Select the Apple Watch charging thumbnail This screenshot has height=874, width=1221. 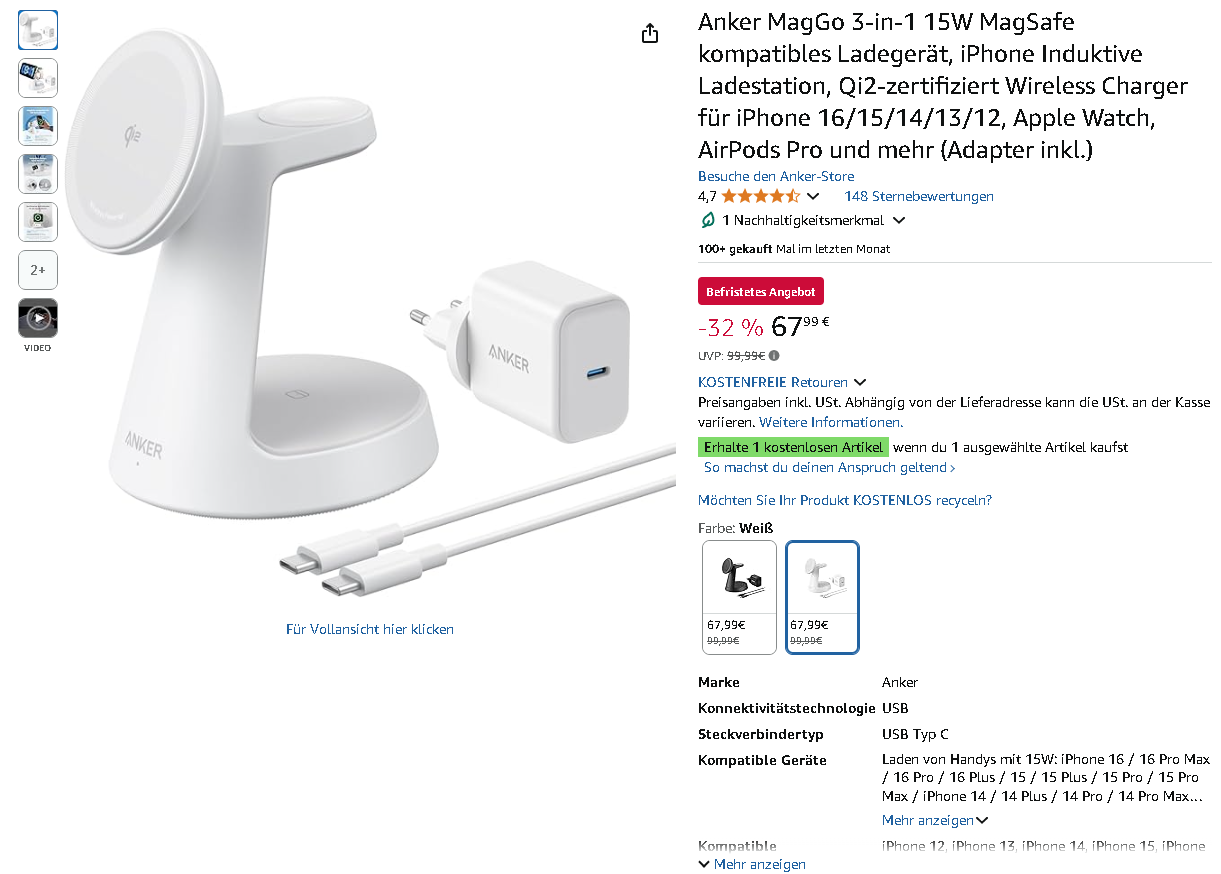pyautogui.click(x=38, y=222)
